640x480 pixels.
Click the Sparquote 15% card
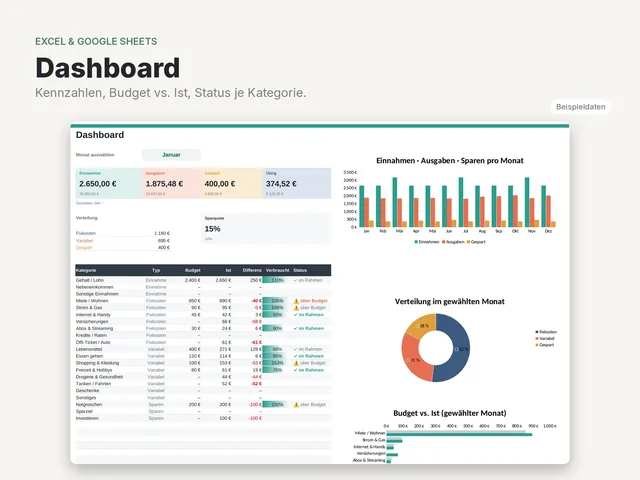(266, 229)
